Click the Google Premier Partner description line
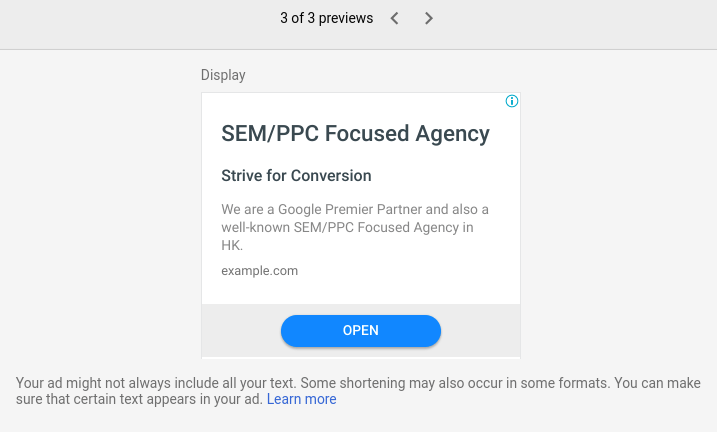717x432 pixels. click(x=355, y=209)
